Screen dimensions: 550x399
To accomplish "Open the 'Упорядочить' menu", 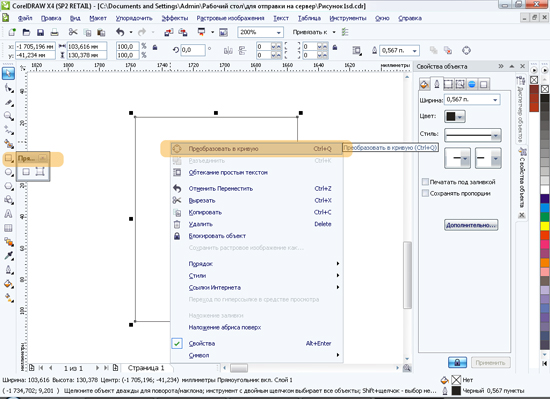I will pos(134,18).
